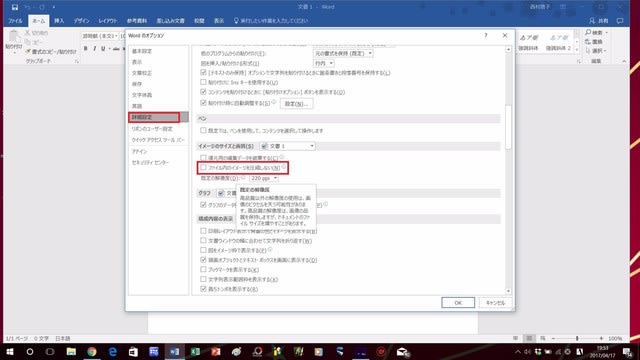Show hidden system tray icons chevron
The height and width of the screenshot is (360, 640).
(x=518, y=351)
